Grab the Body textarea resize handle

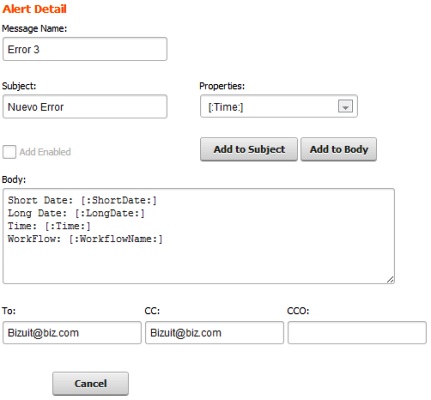point(390,280)
